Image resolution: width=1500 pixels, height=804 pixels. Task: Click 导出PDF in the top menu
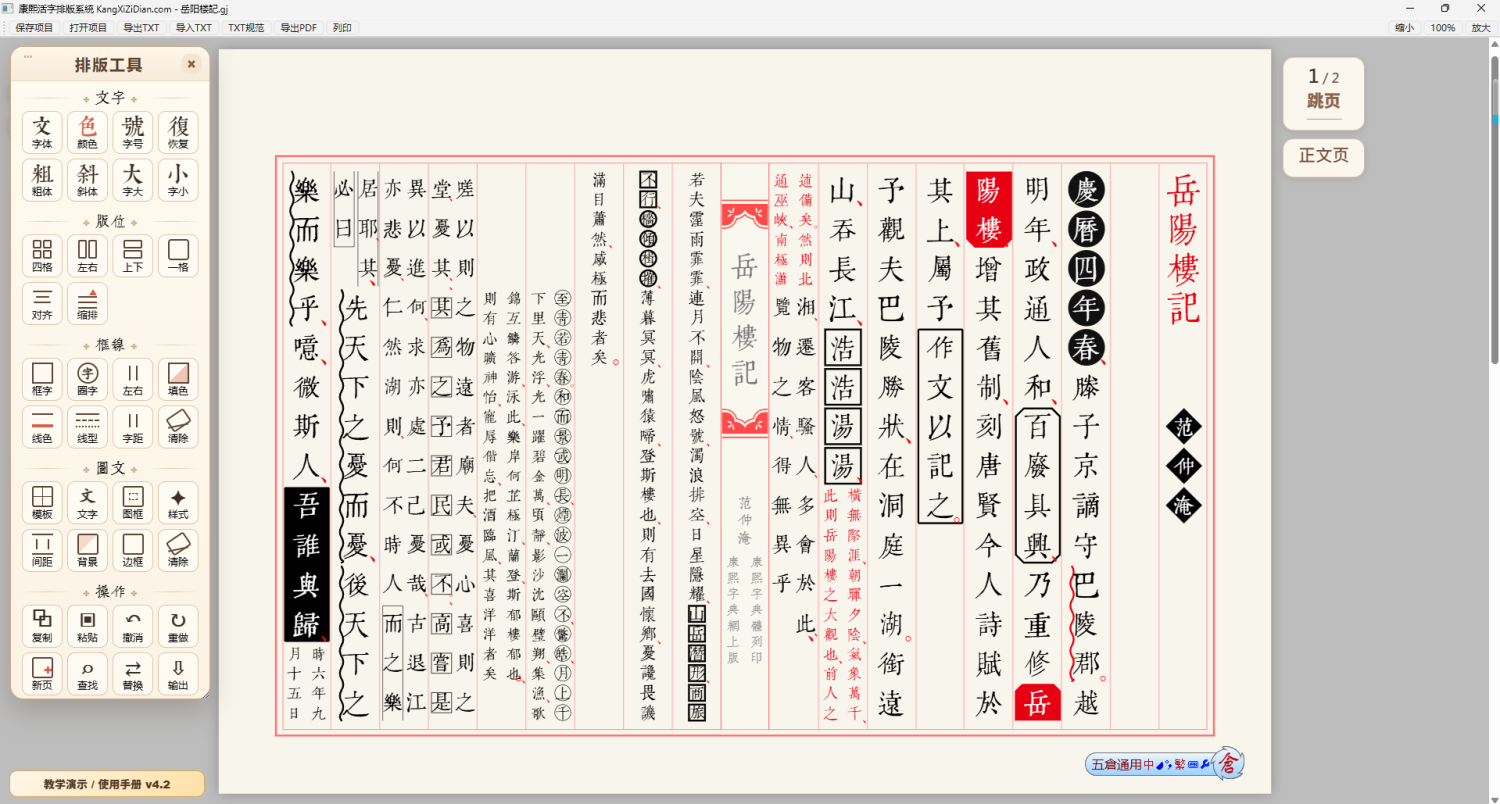298,28
